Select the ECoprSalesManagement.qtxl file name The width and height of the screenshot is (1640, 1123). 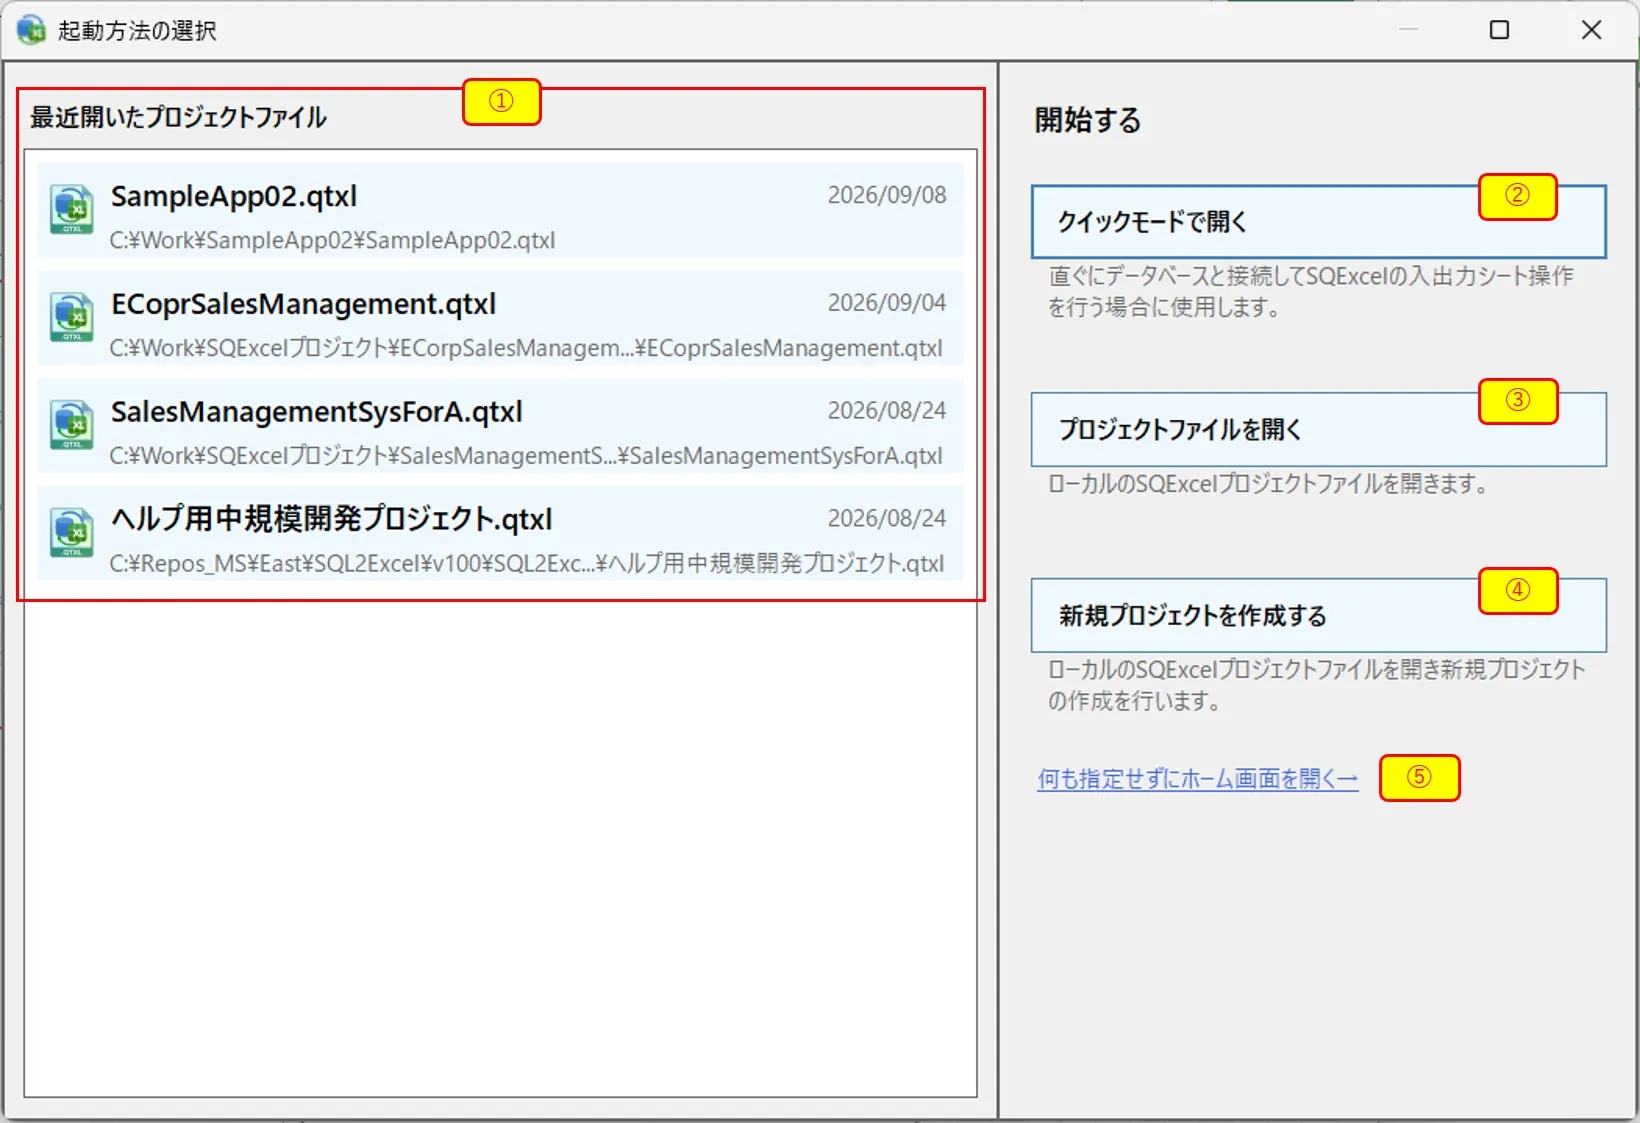click(304, 304)
